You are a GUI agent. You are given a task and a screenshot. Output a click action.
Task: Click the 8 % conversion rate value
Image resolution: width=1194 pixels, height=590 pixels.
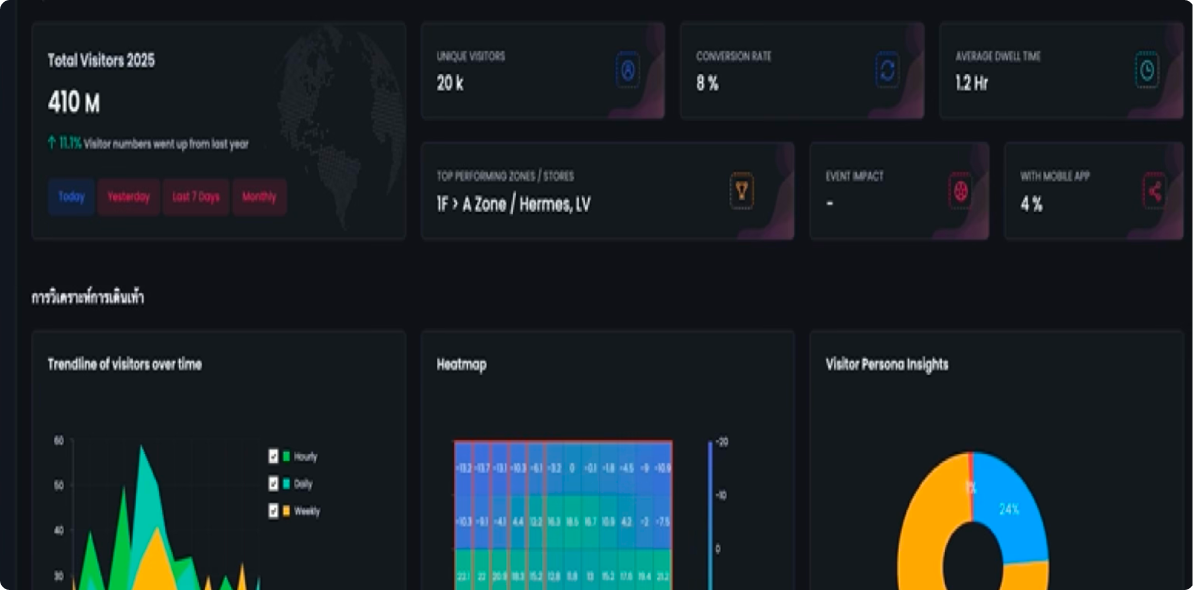(x=707, y=84)
